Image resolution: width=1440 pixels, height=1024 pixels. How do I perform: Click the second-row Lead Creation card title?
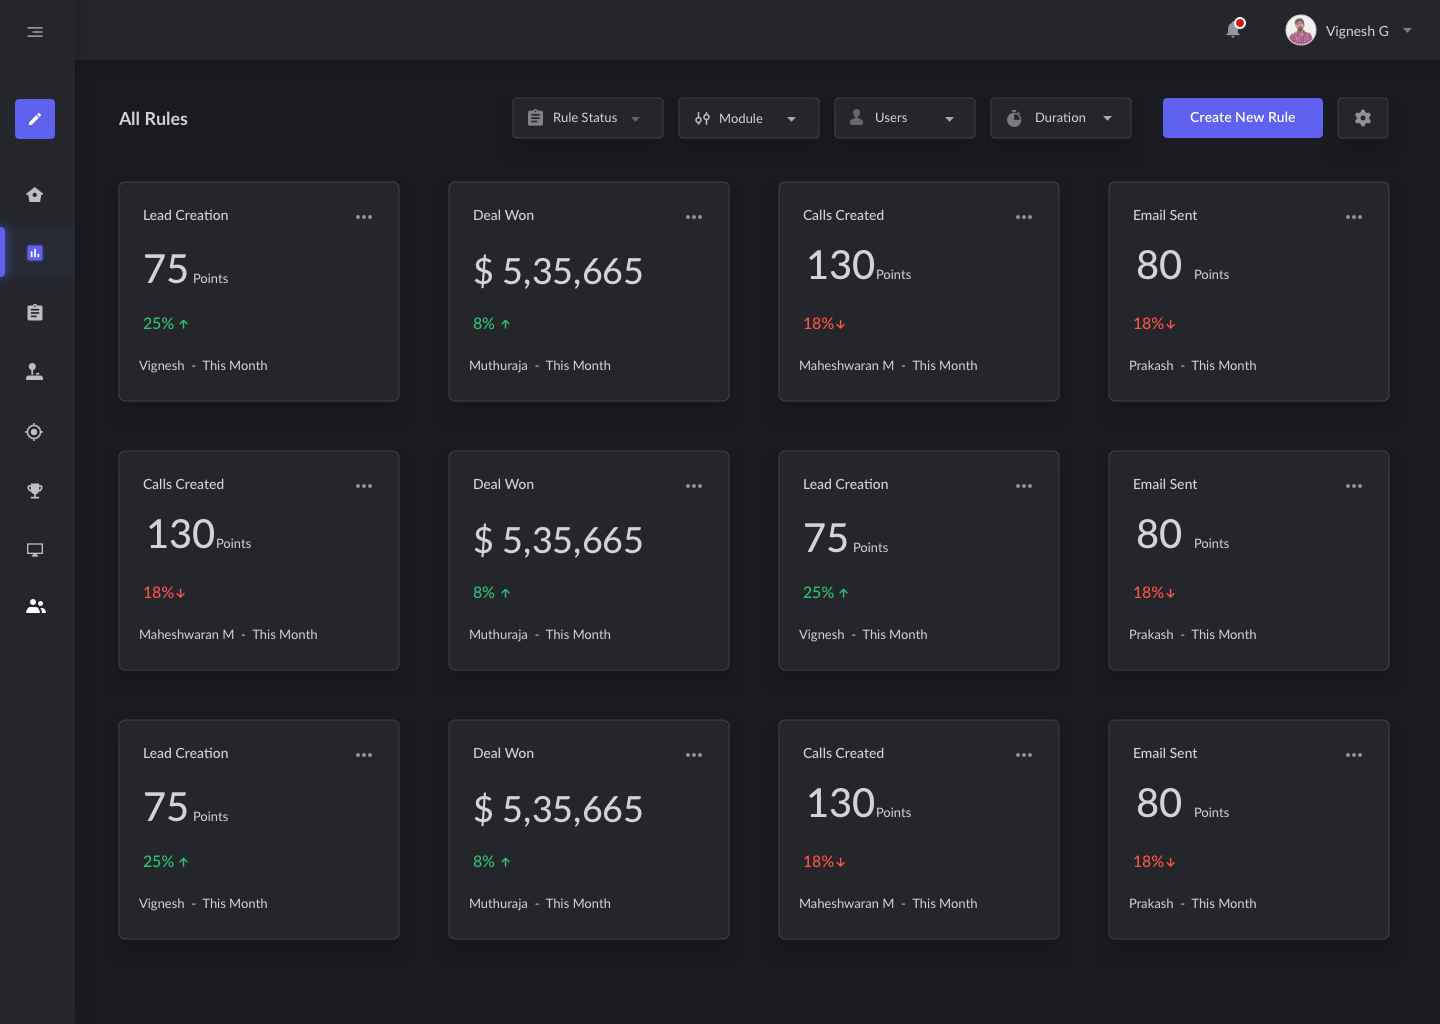pos(845,484)
